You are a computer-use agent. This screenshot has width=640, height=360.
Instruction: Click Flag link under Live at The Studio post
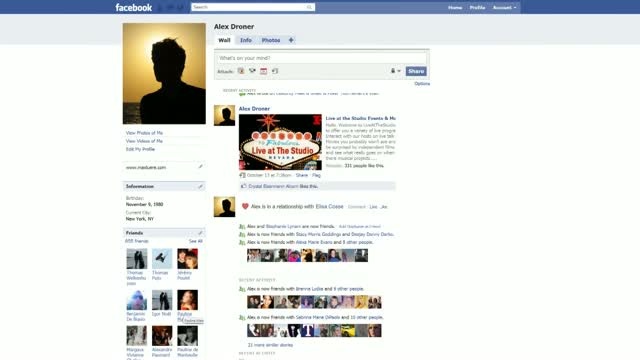tap(316, 175)
